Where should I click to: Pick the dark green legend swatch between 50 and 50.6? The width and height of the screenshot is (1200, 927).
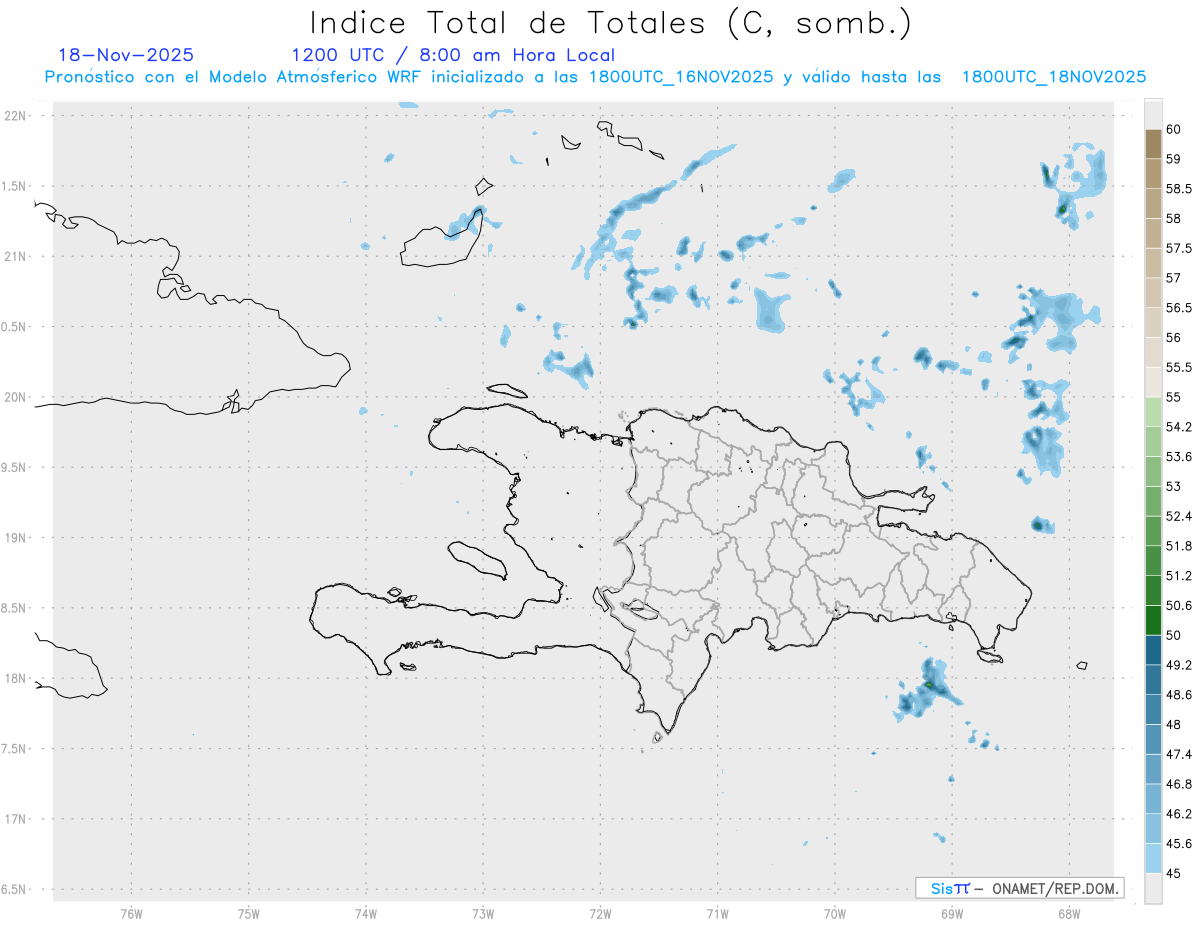tap(1153, 620)
